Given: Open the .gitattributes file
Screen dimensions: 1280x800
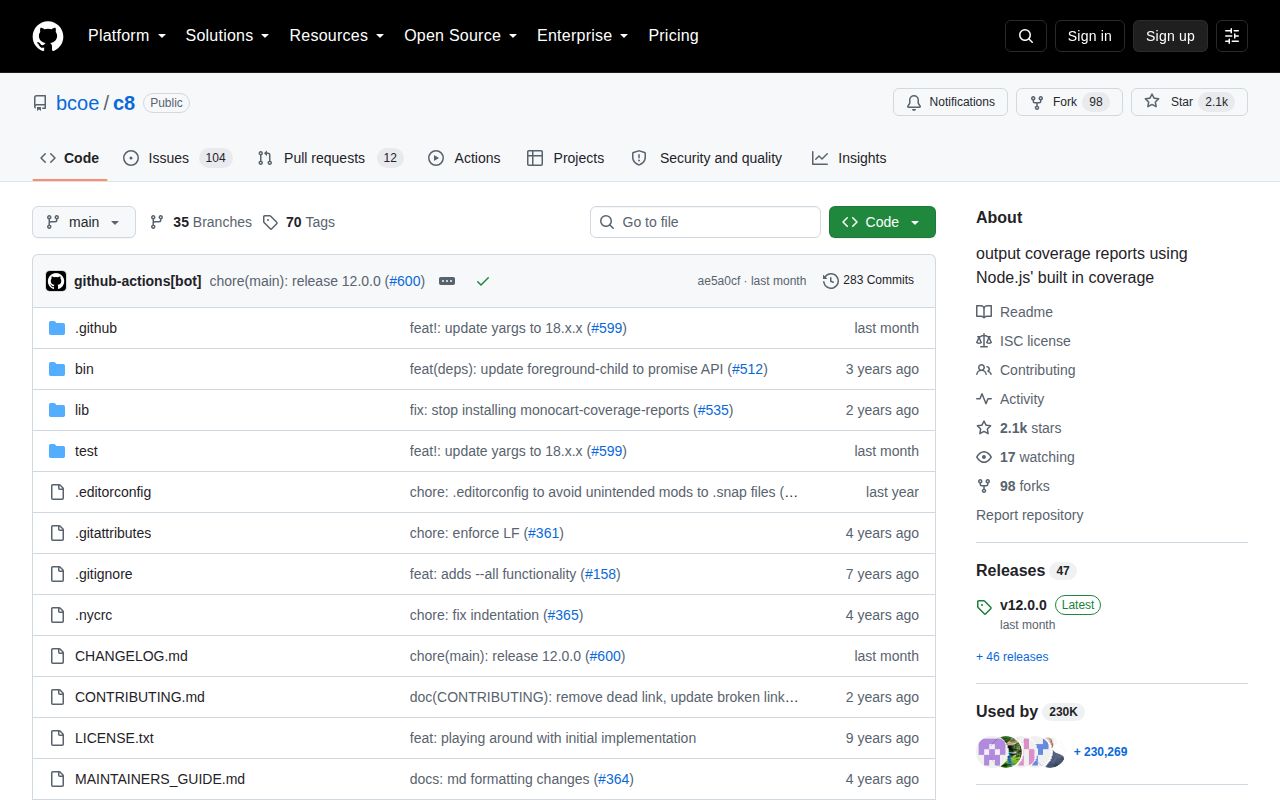Looking at the screenshot, I should pos(113,533).
